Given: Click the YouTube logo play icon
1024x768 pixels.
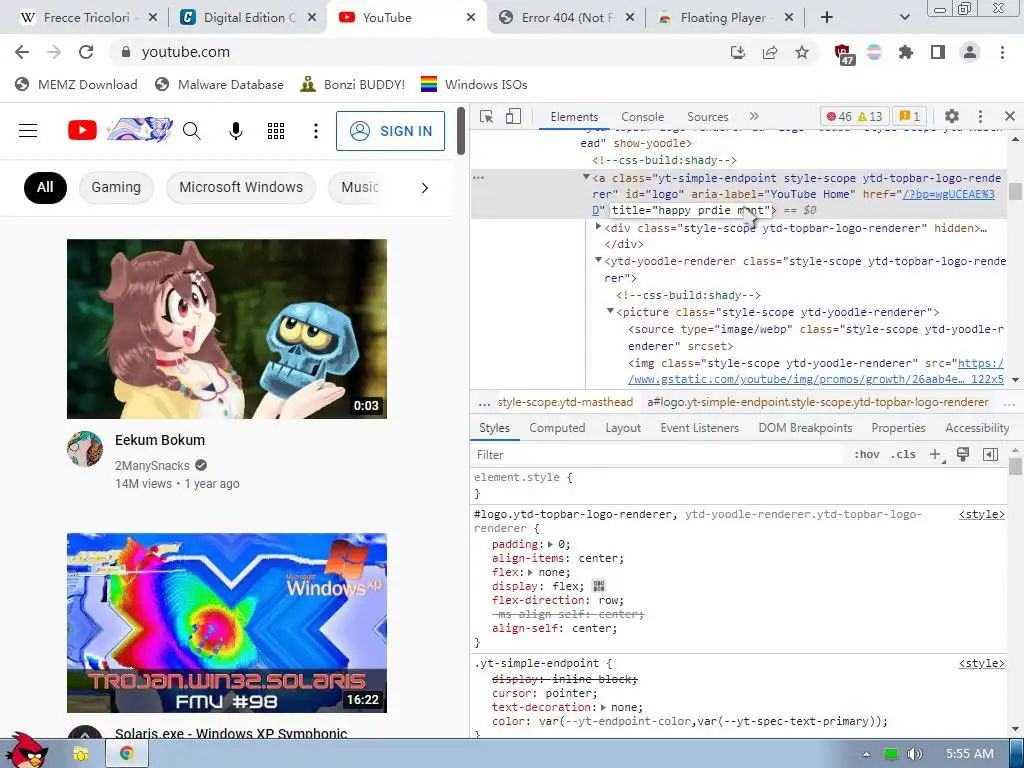Looking at the screenshot, I should coord(82,131).
